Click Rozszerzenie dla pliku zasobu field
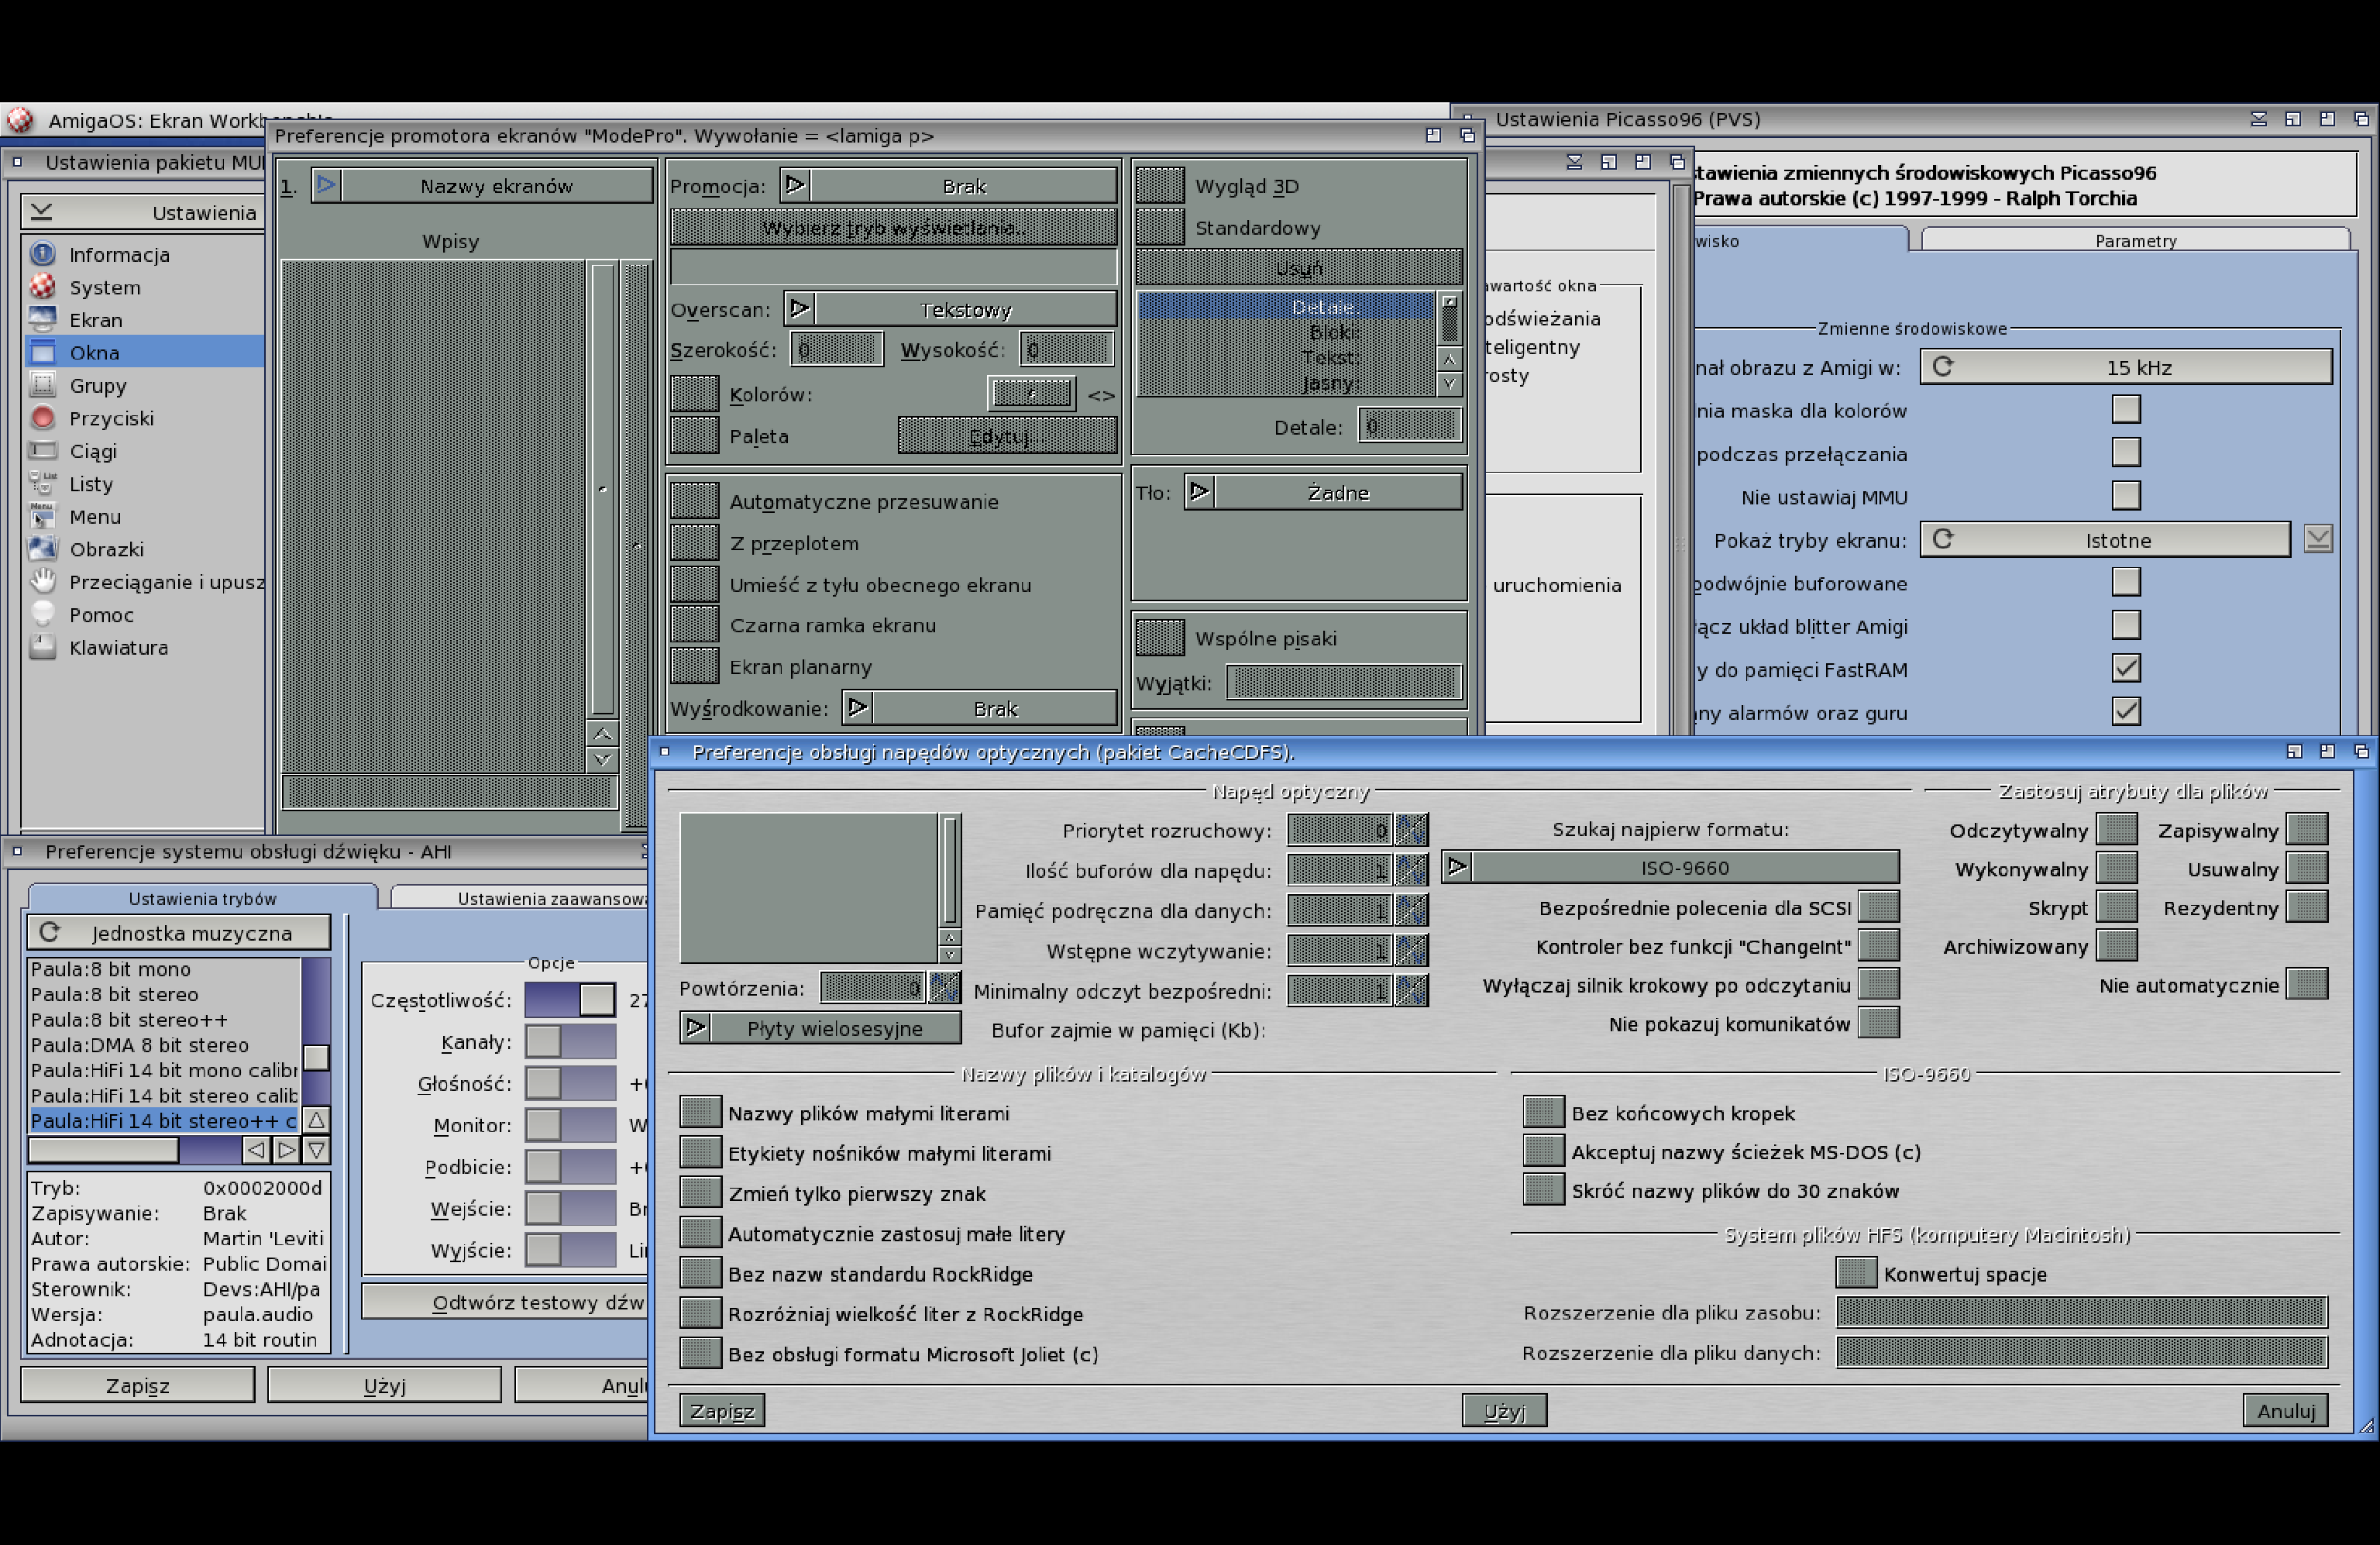The width and height of the screenshot is (2380, 1545). pyautogui.click(x=2082, y=1312)
